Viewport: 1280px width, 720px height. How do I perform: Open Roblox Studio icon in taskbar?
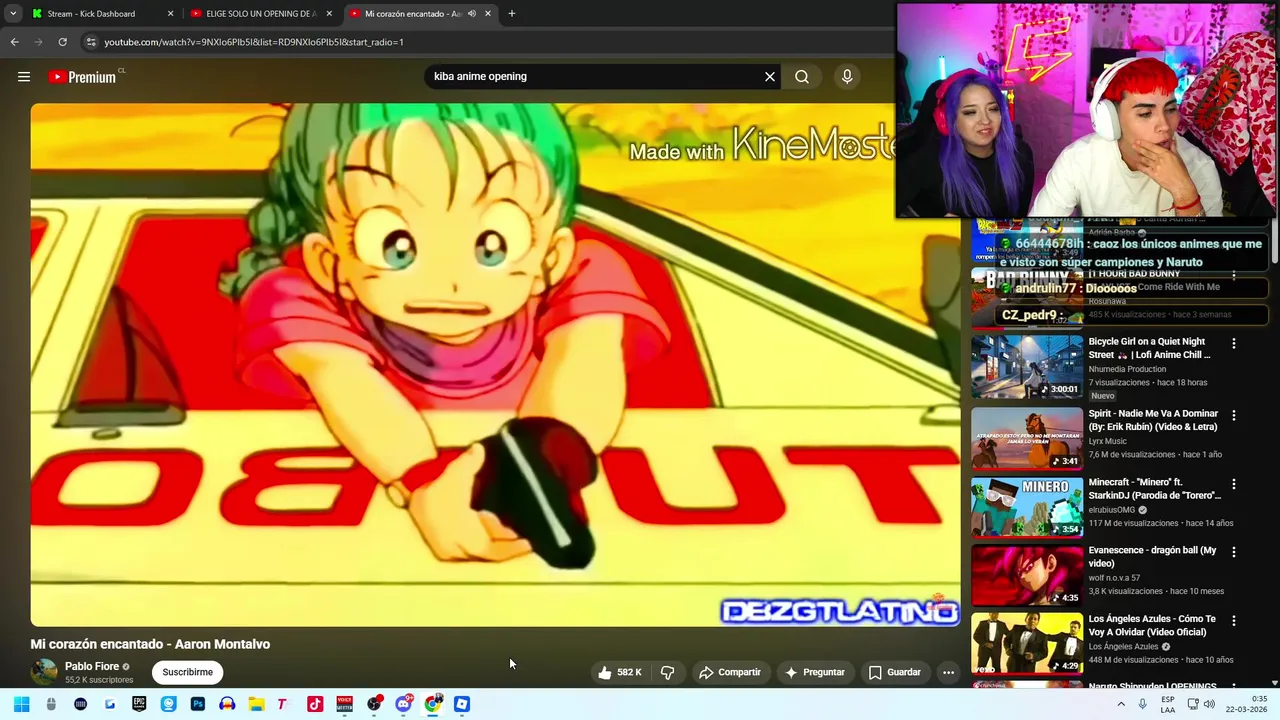462,704
